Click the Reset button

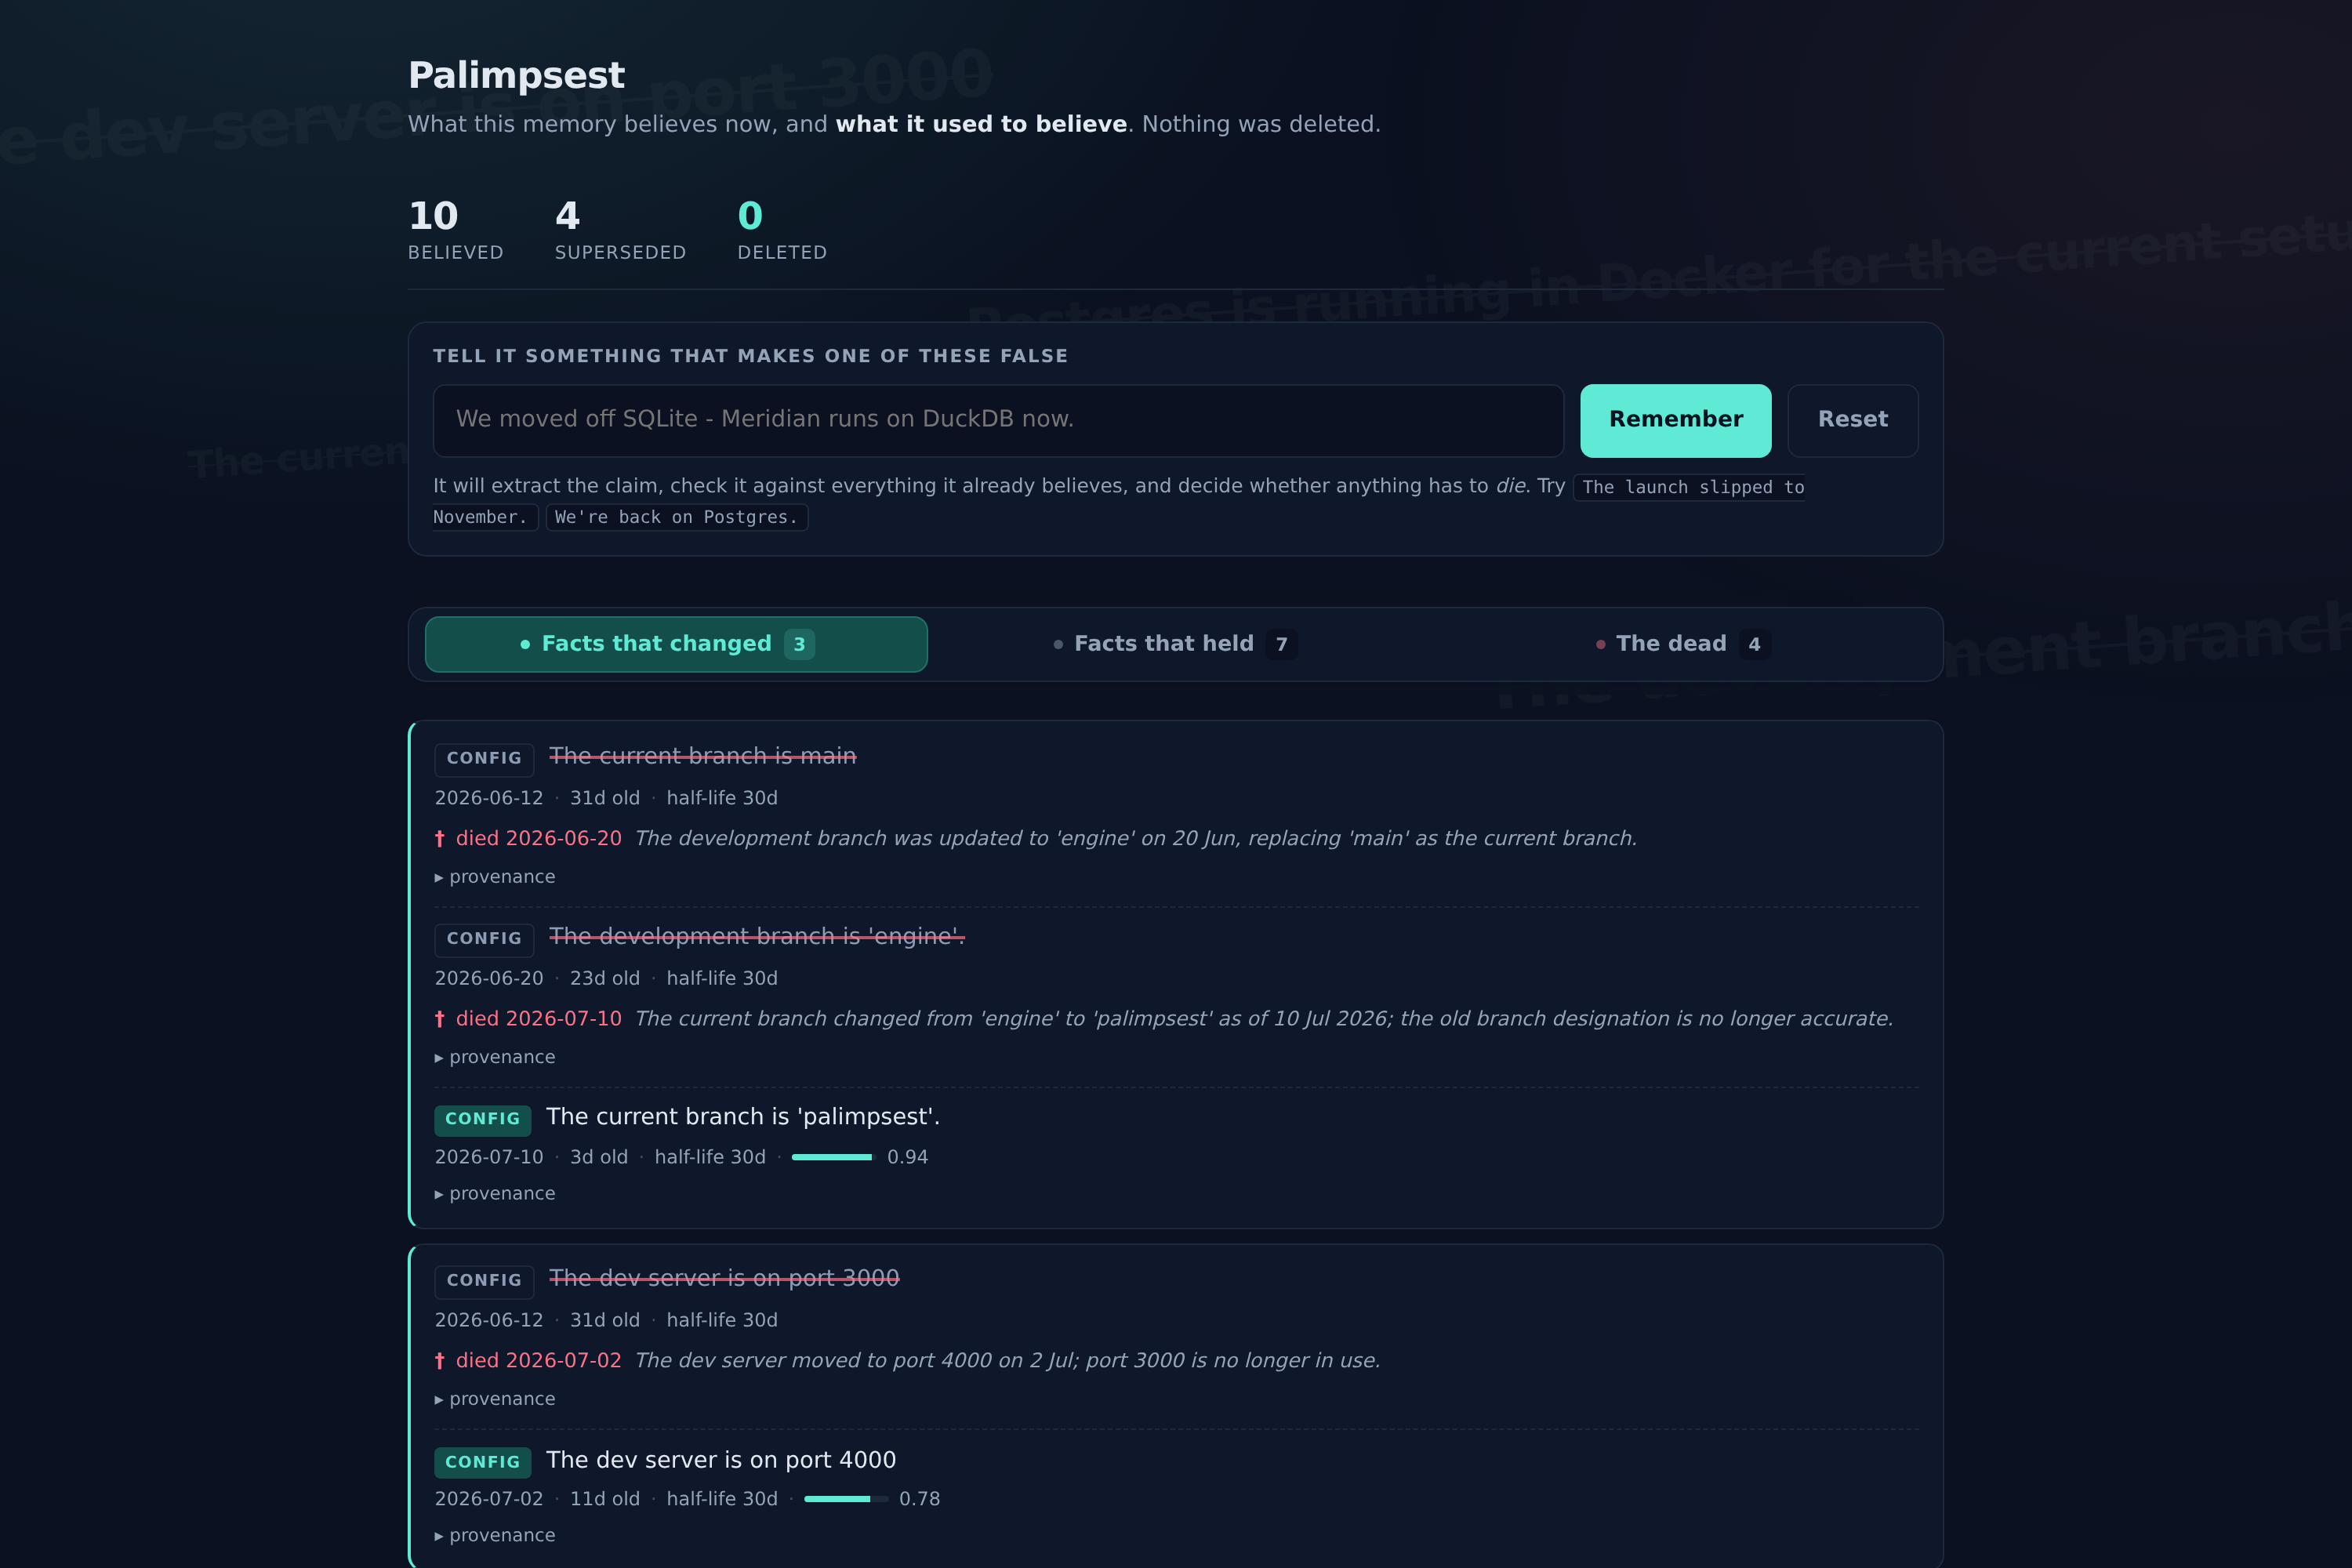(x=1853, y=420)
